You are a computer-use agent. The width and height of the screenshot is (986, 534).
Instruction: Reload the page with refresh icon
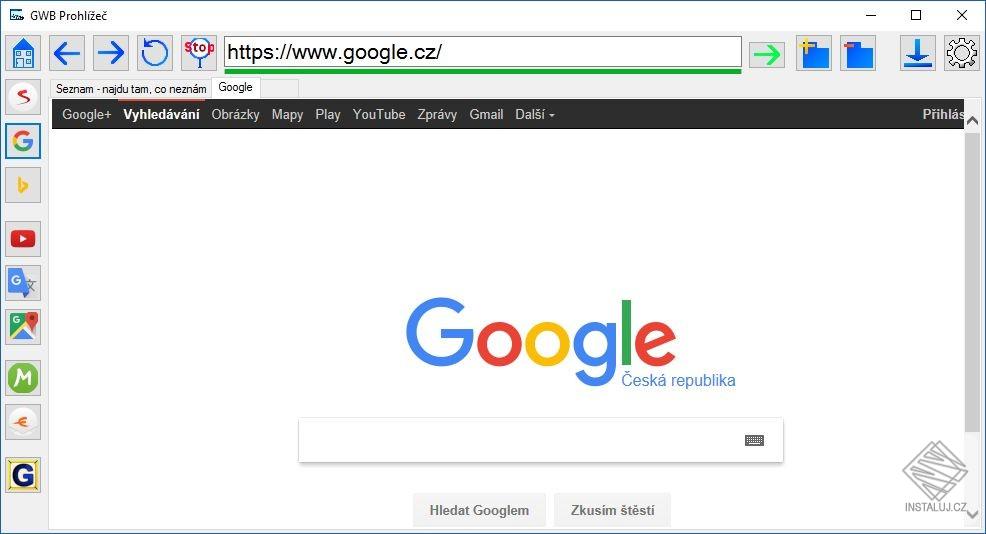[x=155, y=53]
